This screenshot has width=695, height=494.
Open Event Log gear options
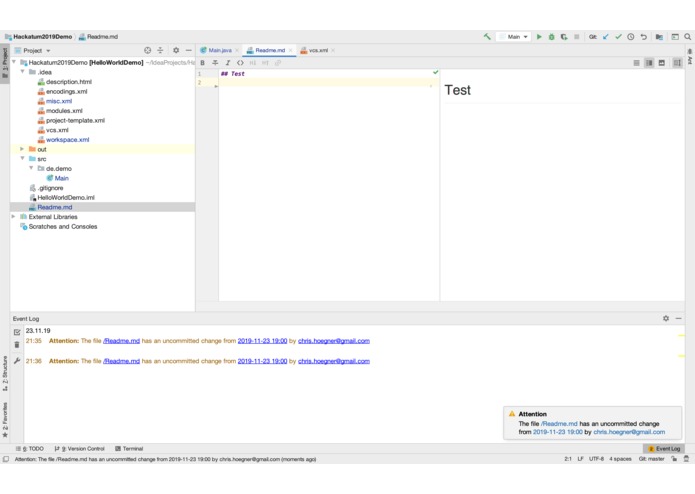666,318
